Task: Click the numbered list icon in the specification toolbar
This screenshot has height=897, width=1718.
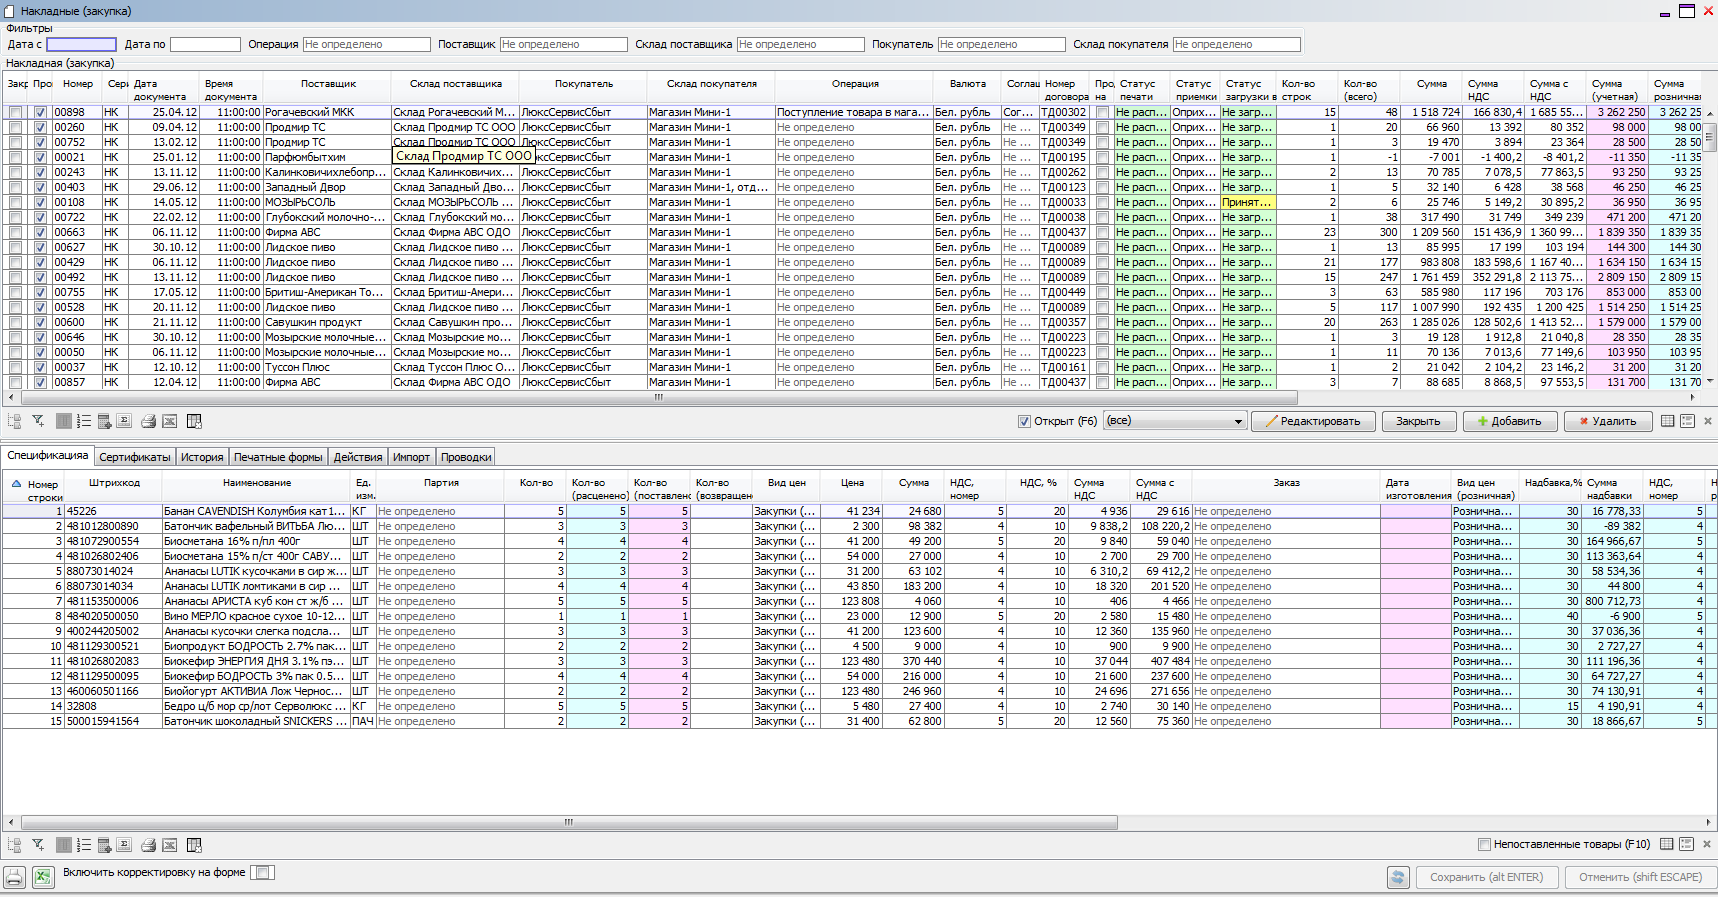Action: 84,845
